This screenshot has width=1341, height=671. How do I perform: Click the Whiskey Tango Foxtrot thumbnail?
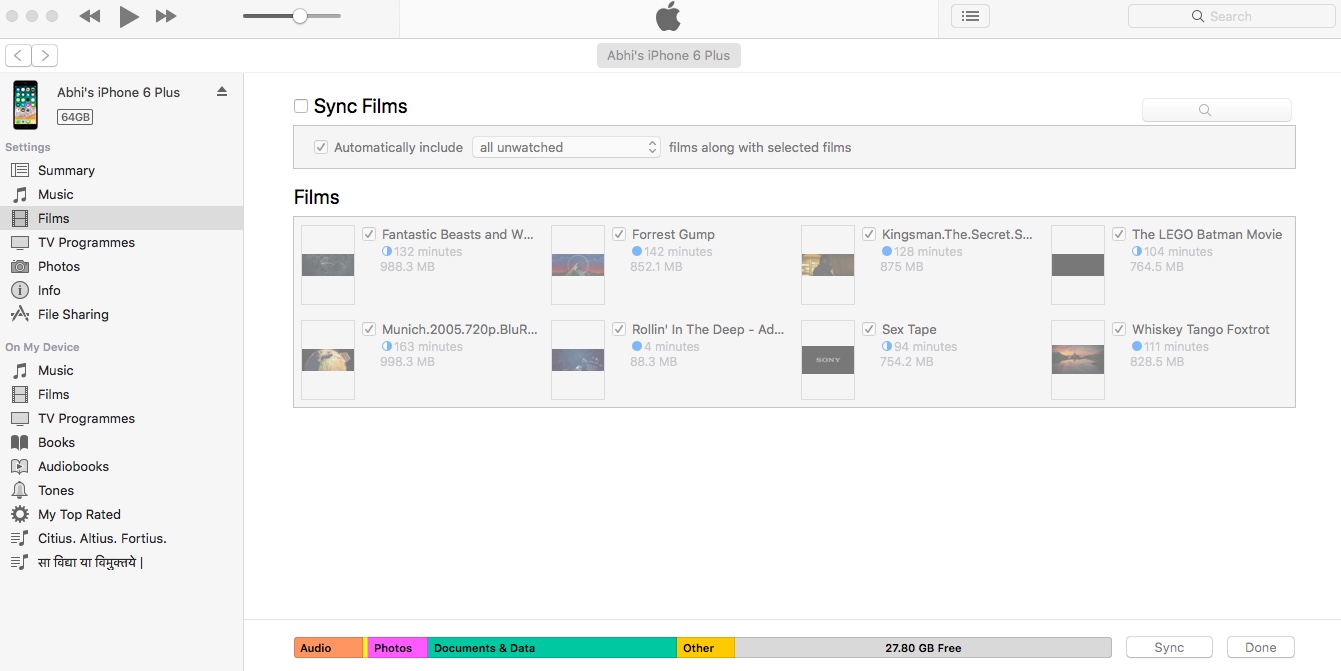tap(1078, 360)
